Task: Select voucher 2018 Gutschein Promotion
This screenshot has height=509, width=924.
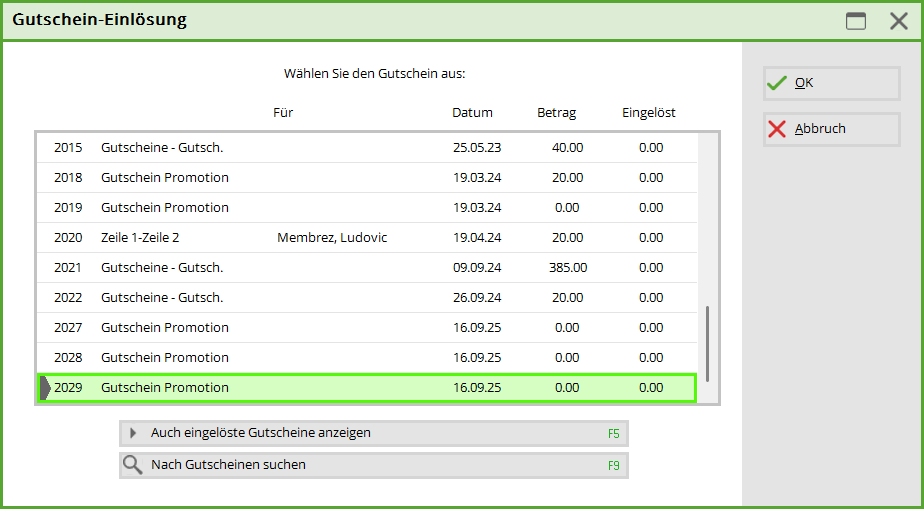Action: [x=366, y=178]
